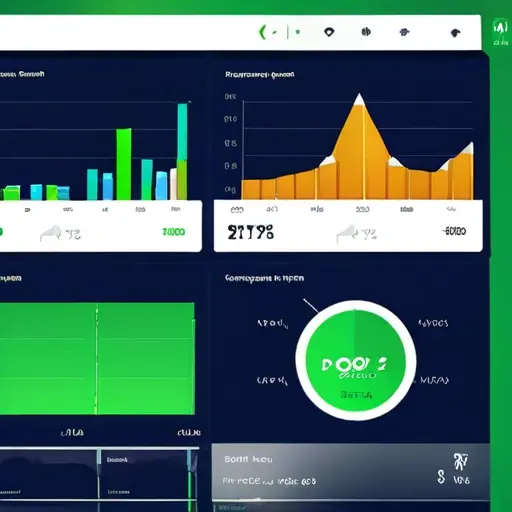Click the -6000 value in right stats card
This screenshot has height=512, width=512.
pyautogui.click(x=454, y=231)
